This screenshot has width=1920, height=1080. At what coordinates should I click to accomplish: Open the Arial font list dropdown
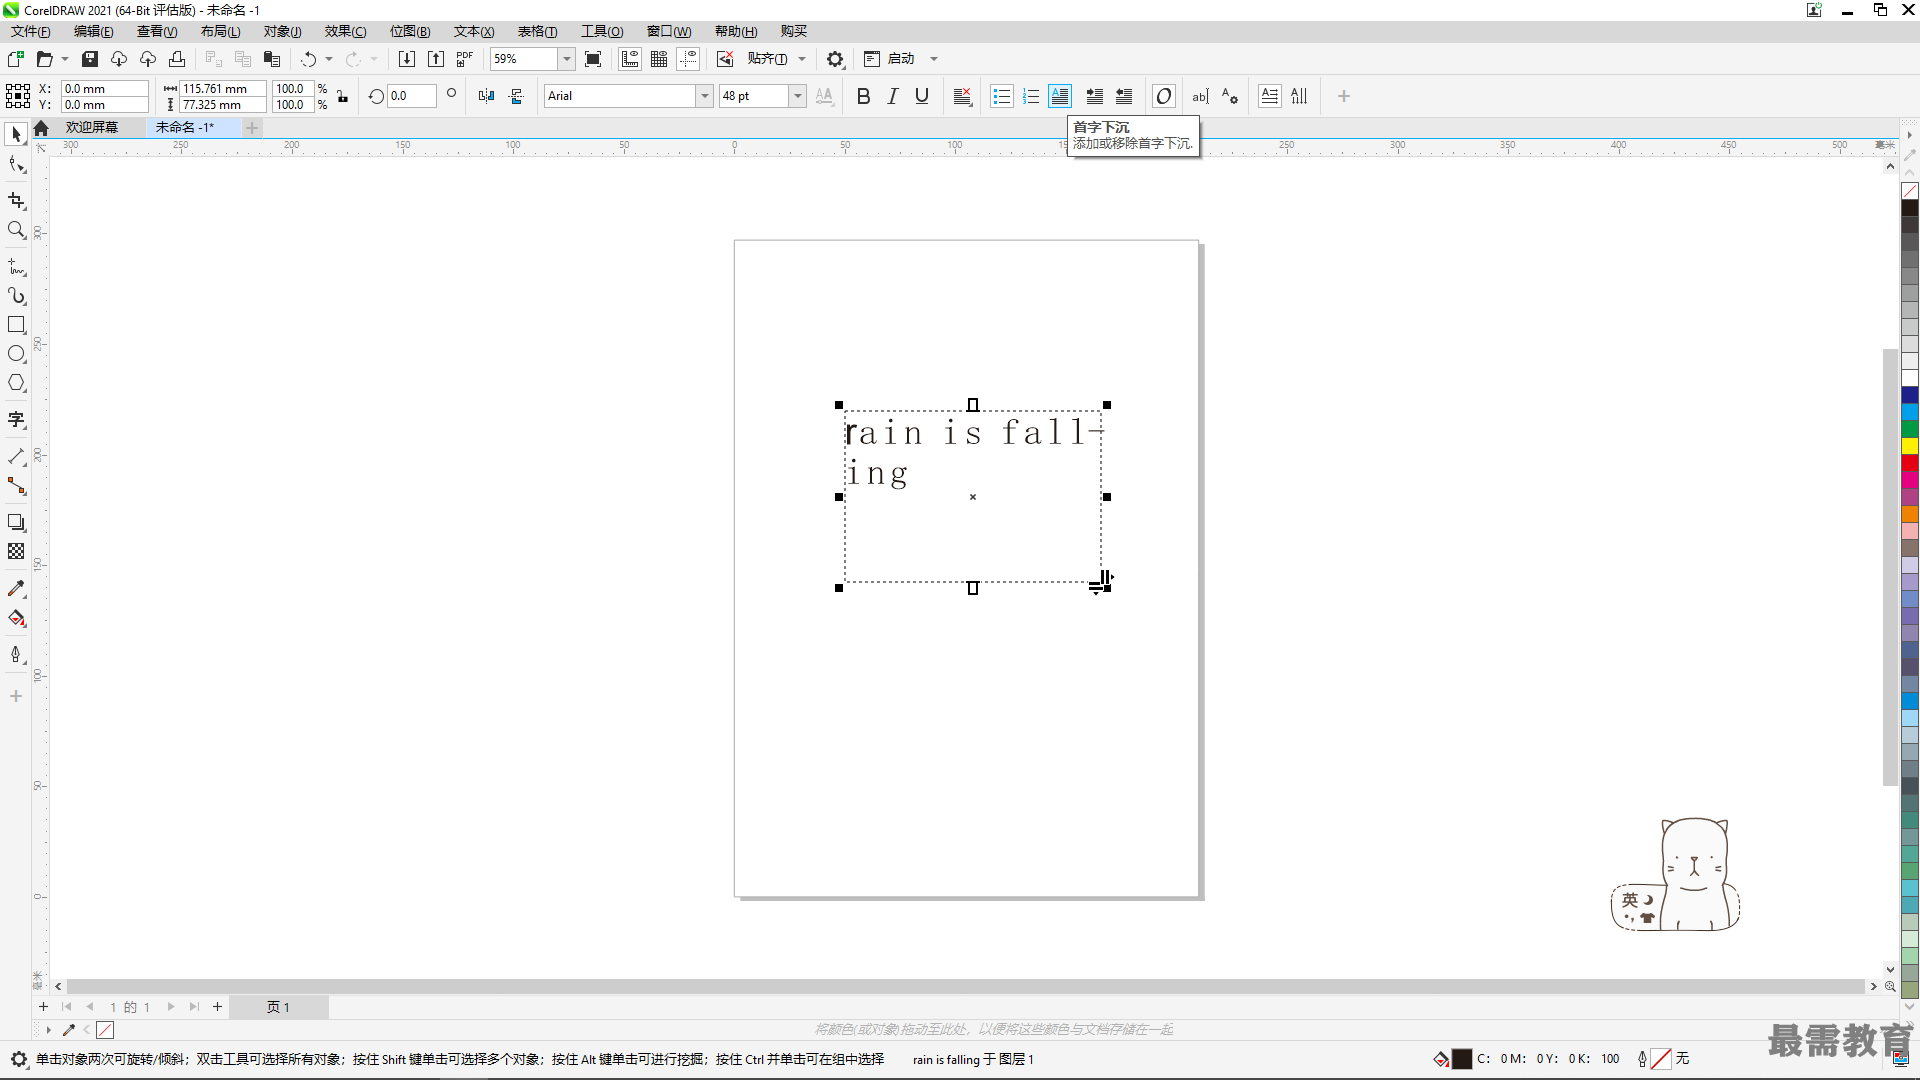[x=704, y=96]
